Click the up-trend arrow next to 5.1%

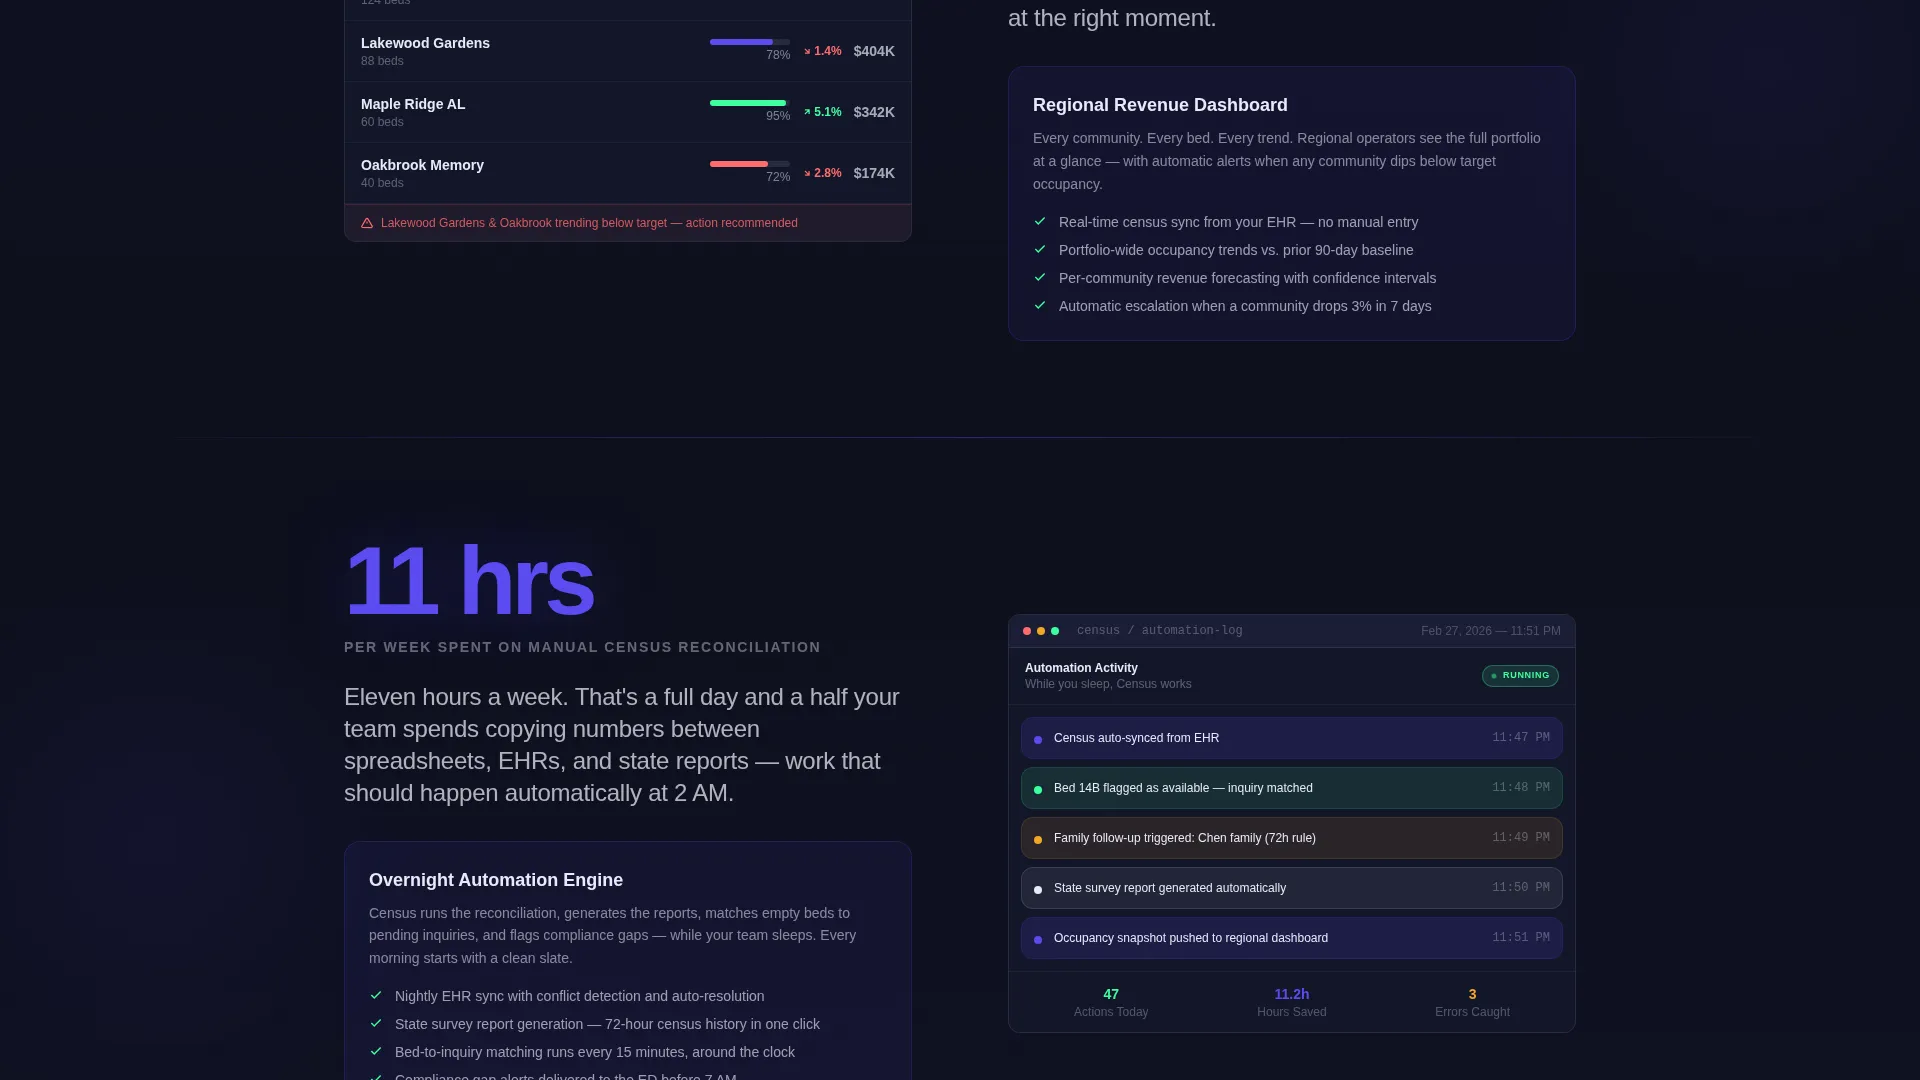[807, 112]
